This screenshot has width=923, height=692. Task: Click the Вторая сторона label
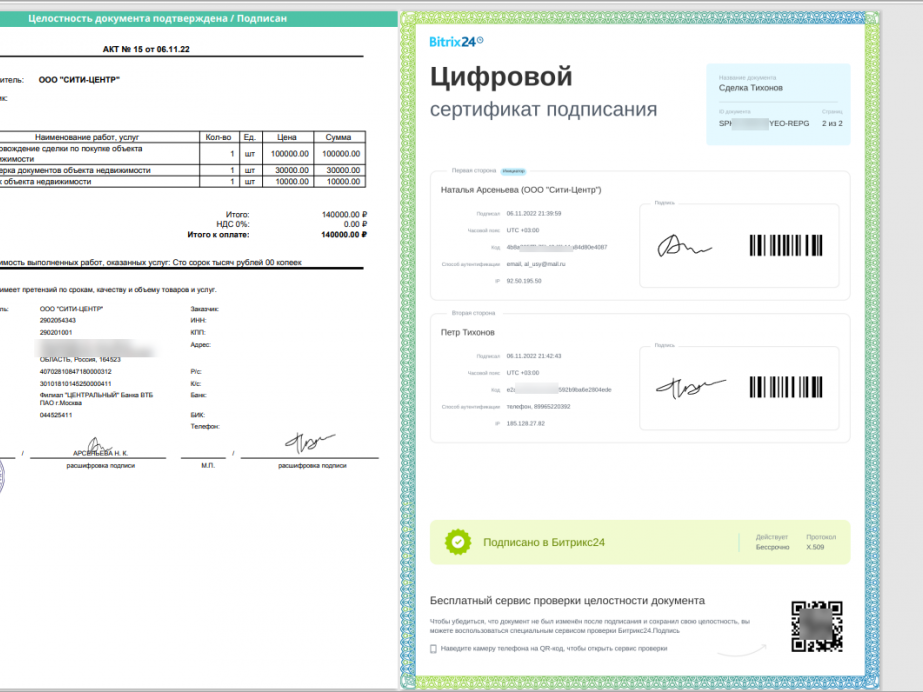click(473, 313)
